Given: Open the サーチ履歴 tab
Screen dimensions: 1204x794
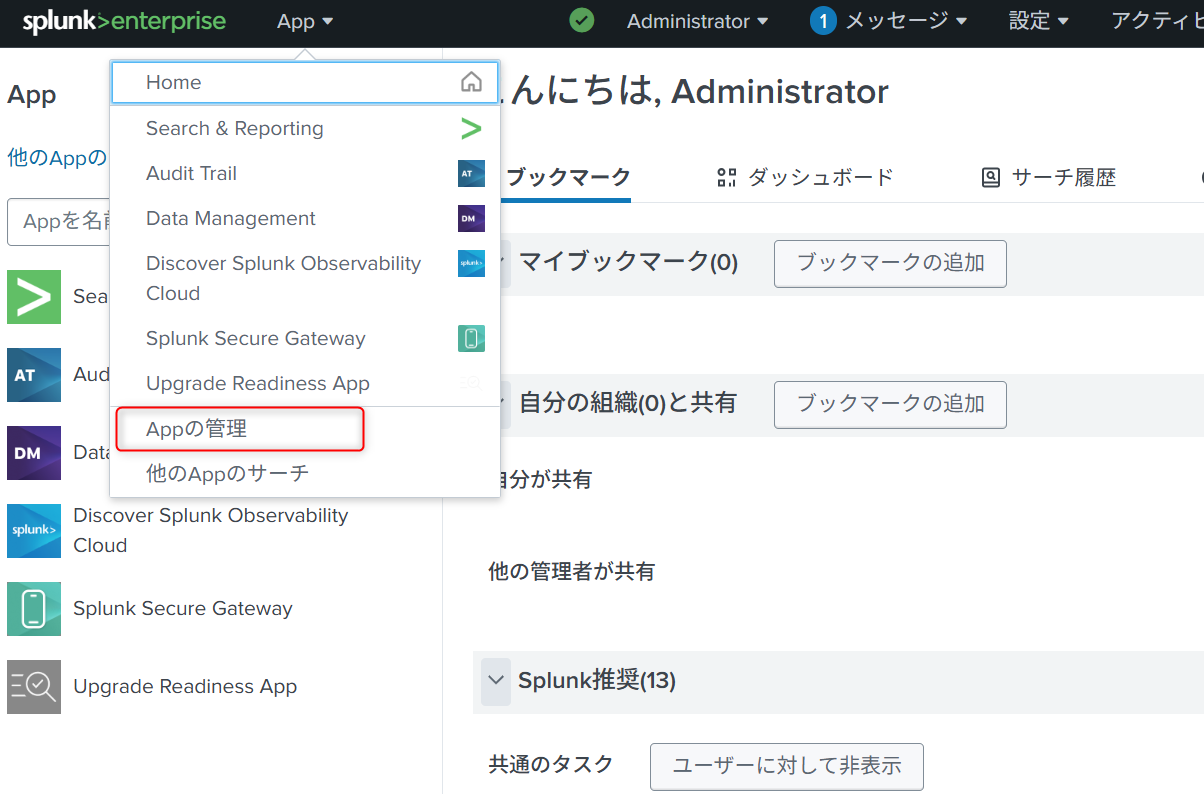Looking at the screenshot, I should (x=1049, y=178).
